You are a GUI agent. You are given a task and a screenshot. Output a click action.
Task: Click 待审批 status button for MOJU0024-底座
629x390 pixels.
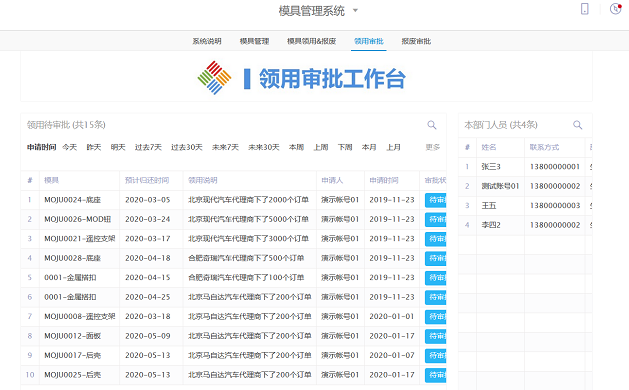pos(436,200)
